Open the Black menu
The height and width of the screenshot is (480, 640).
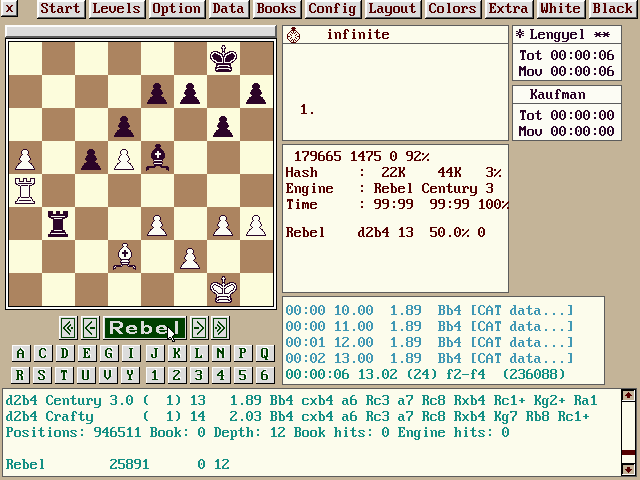(613, 9)
